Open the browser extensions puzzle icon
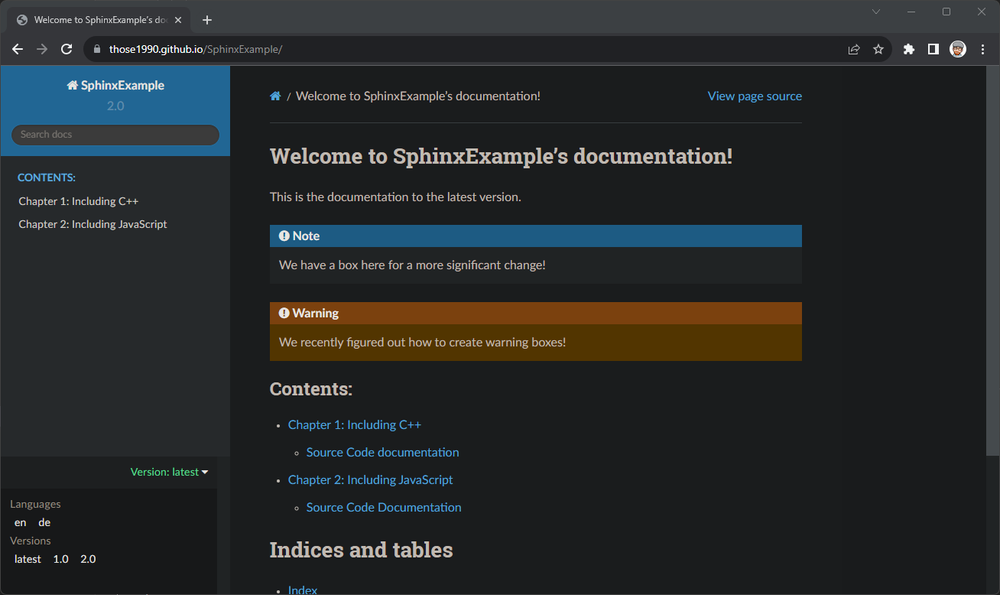This screenshot has height=595, width=1000. 908,49
